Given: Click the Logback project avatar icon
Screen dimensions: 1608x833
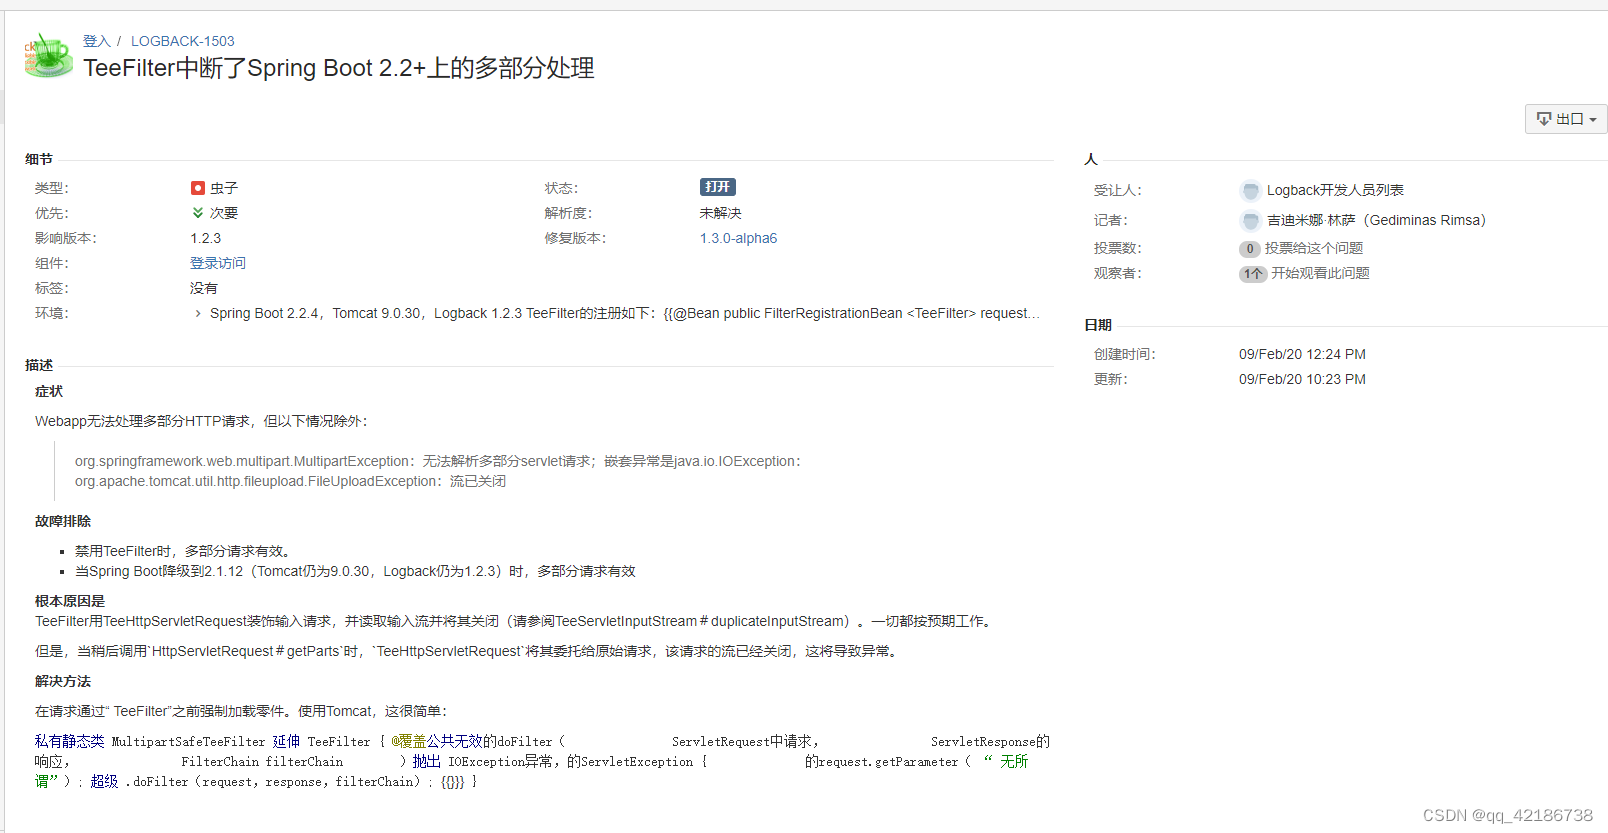Looking at the screenshot, I should [x=48, y=56].
